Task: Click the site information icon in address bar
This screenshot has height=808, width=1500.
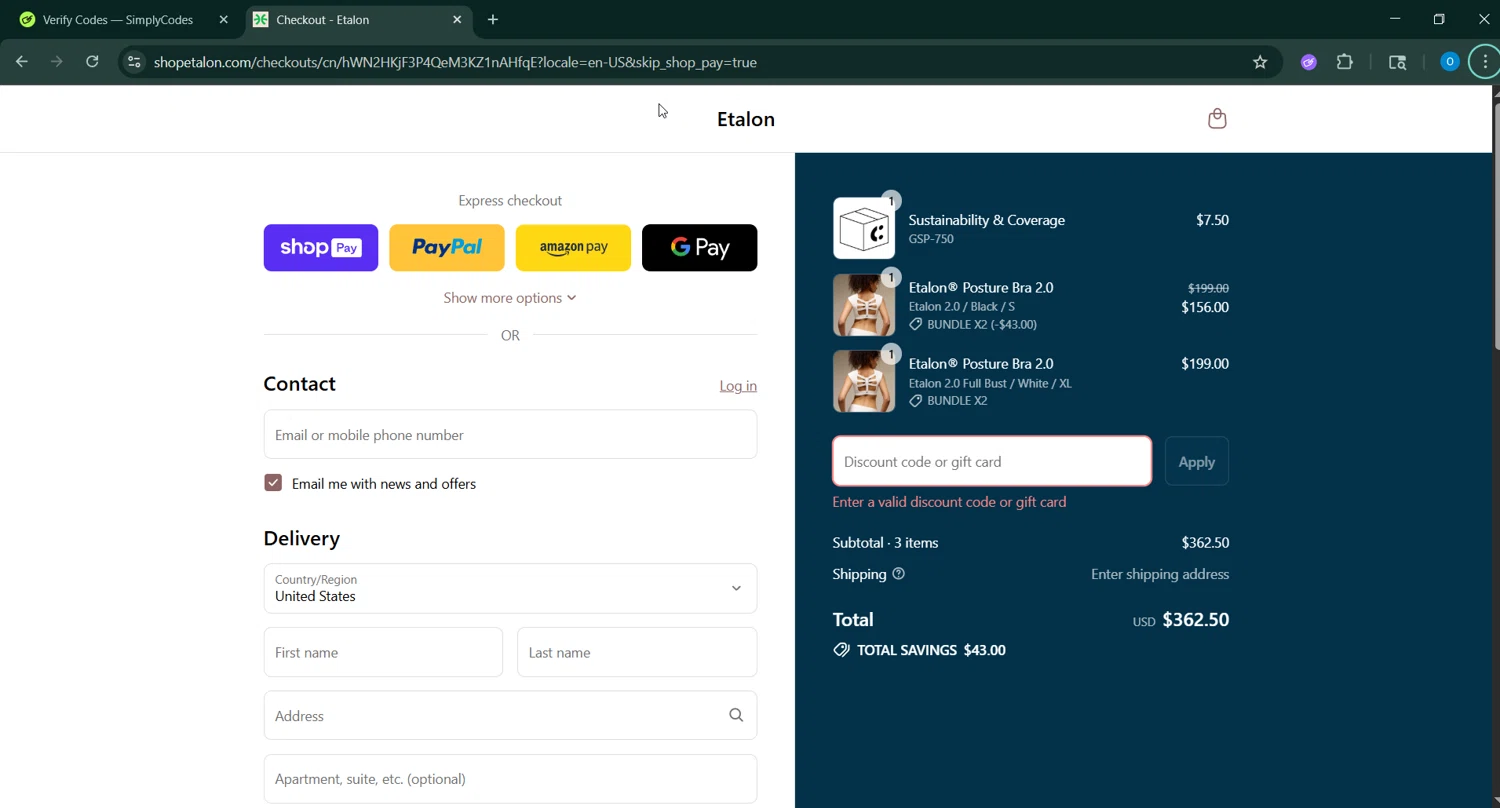Action: click(134, 62)
